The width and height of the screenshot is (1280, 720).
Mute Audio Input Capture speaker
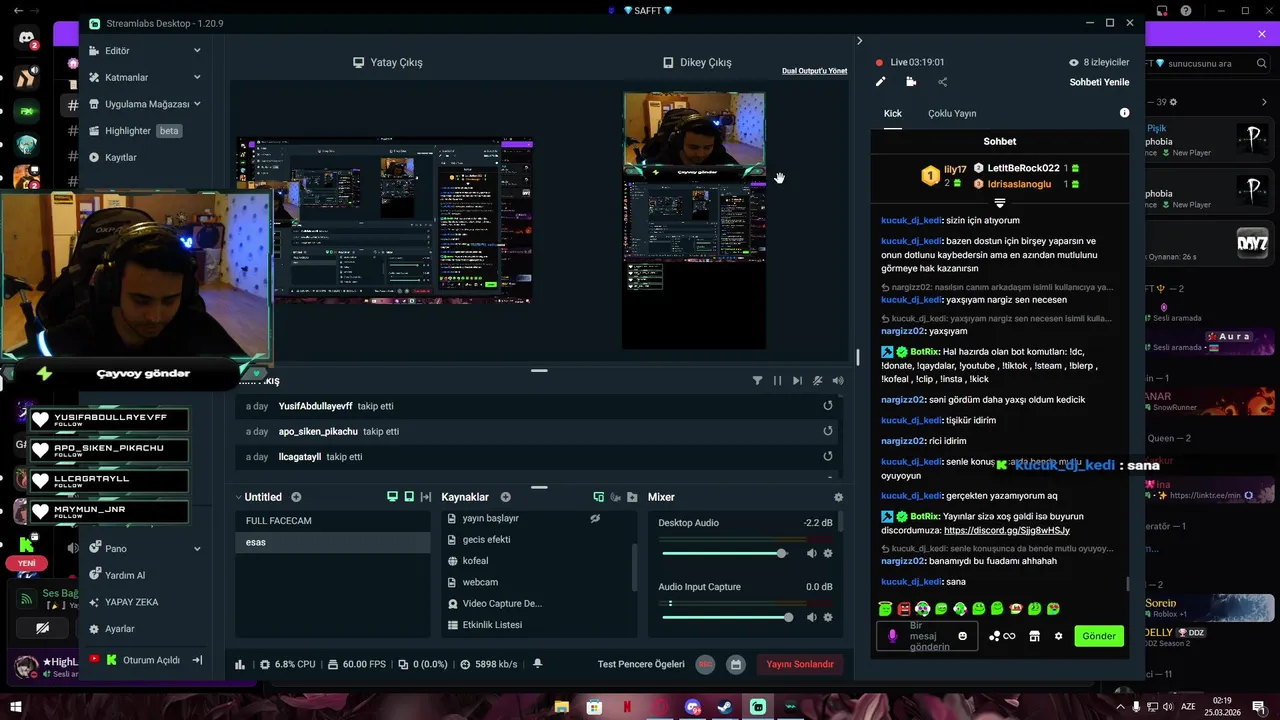click(x=811, y=617)
